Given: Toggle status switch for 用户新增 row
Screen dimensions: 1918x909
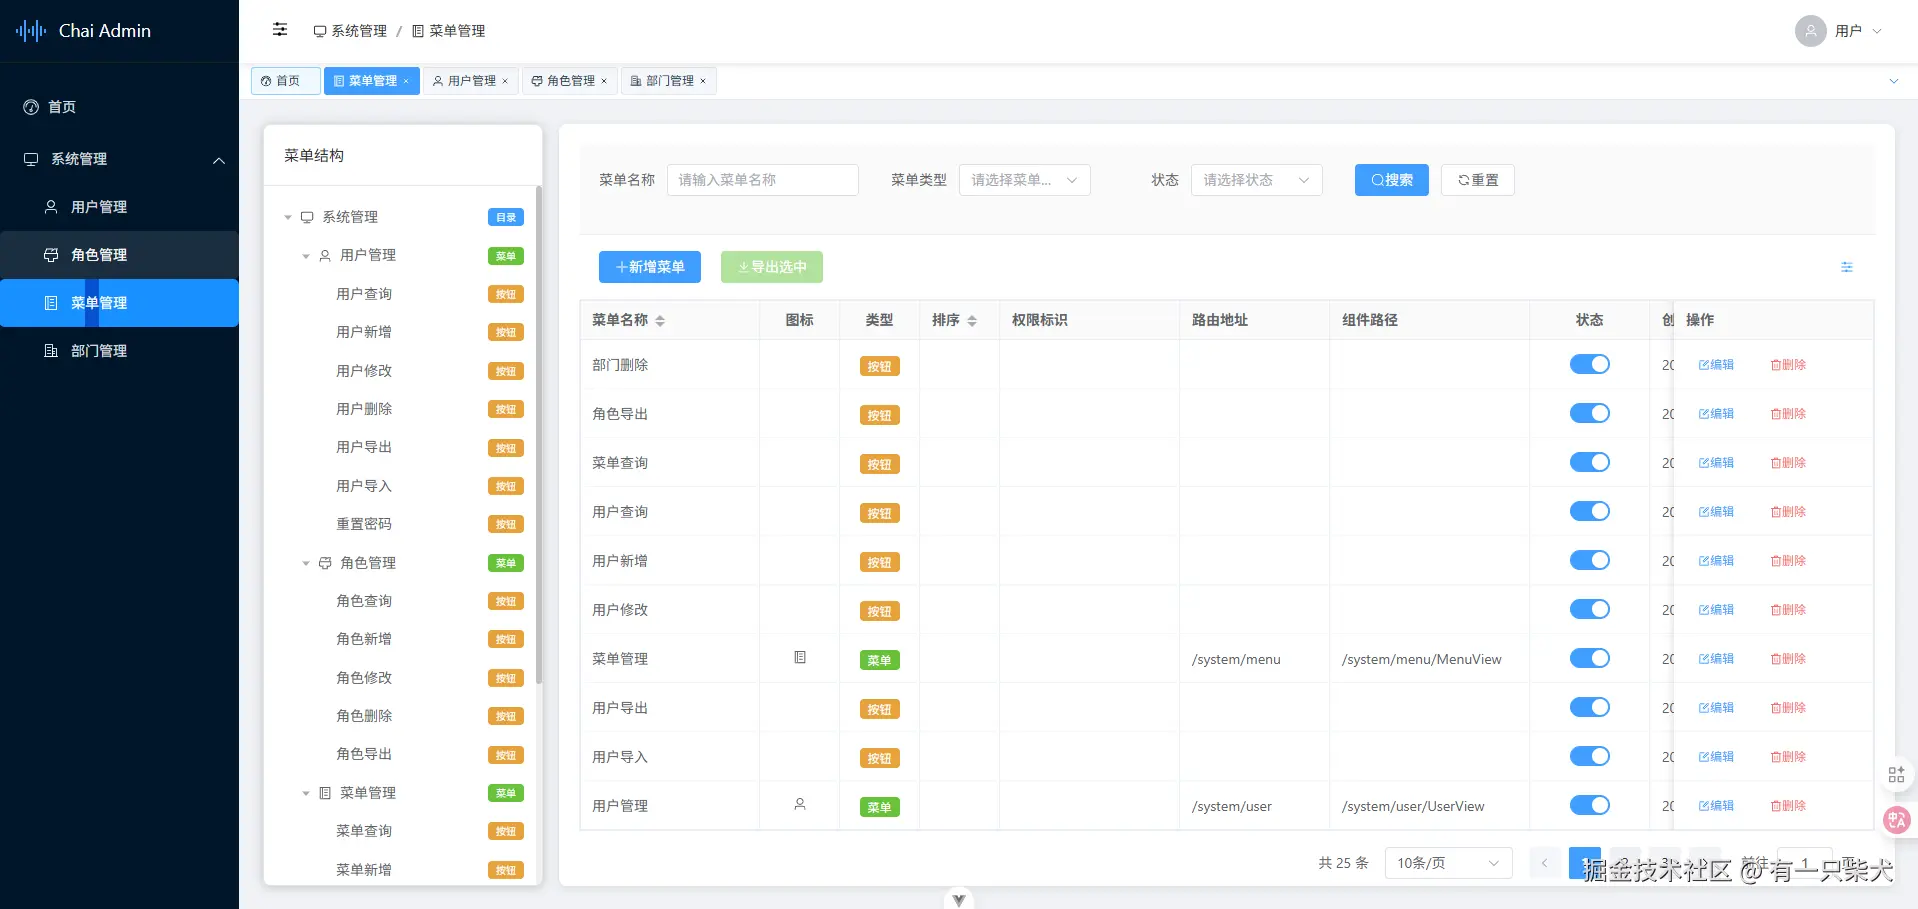Looking at the screenshot, I should tap(1589, 560).
